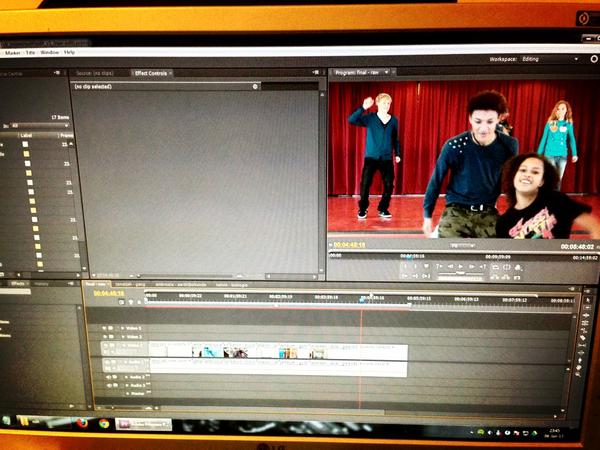Open the Marker menu
The width and height of the screenshot is (600, 450).
[x=12, y=52]
